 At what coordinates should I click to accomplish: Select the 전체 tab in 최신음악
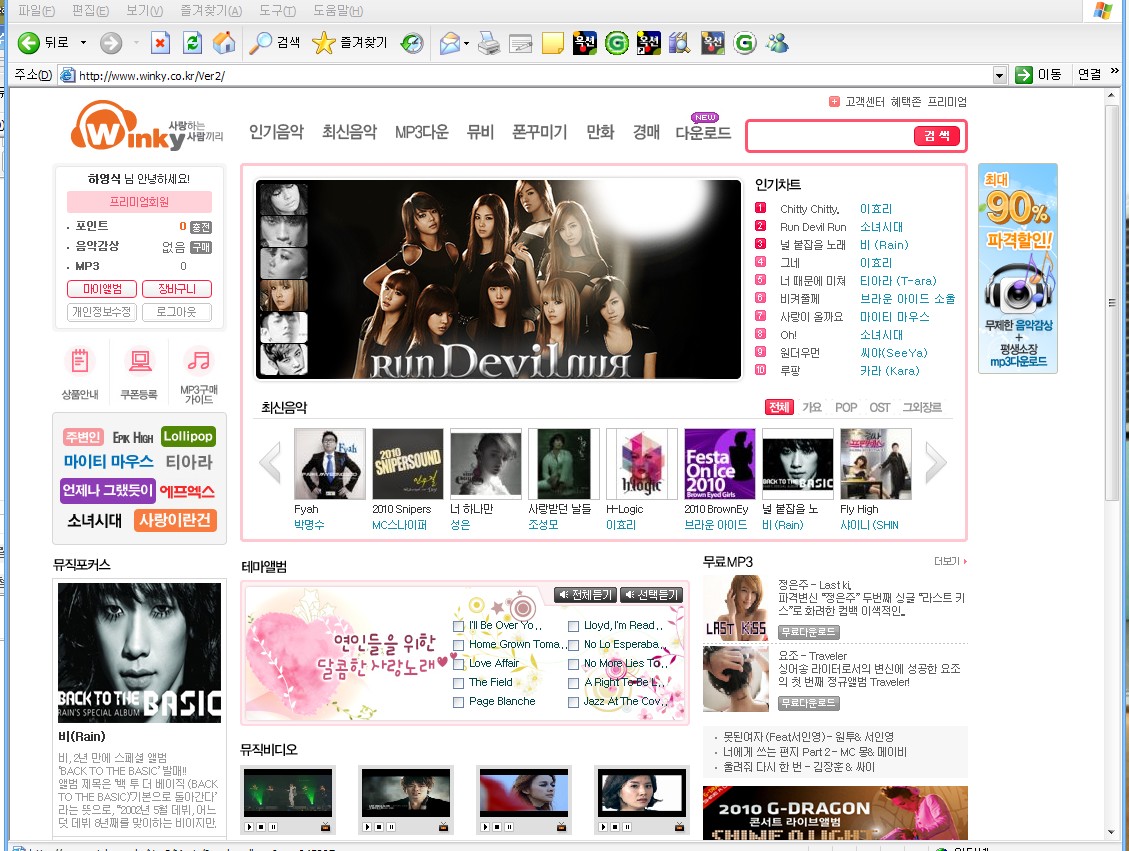tap(779, 408)
